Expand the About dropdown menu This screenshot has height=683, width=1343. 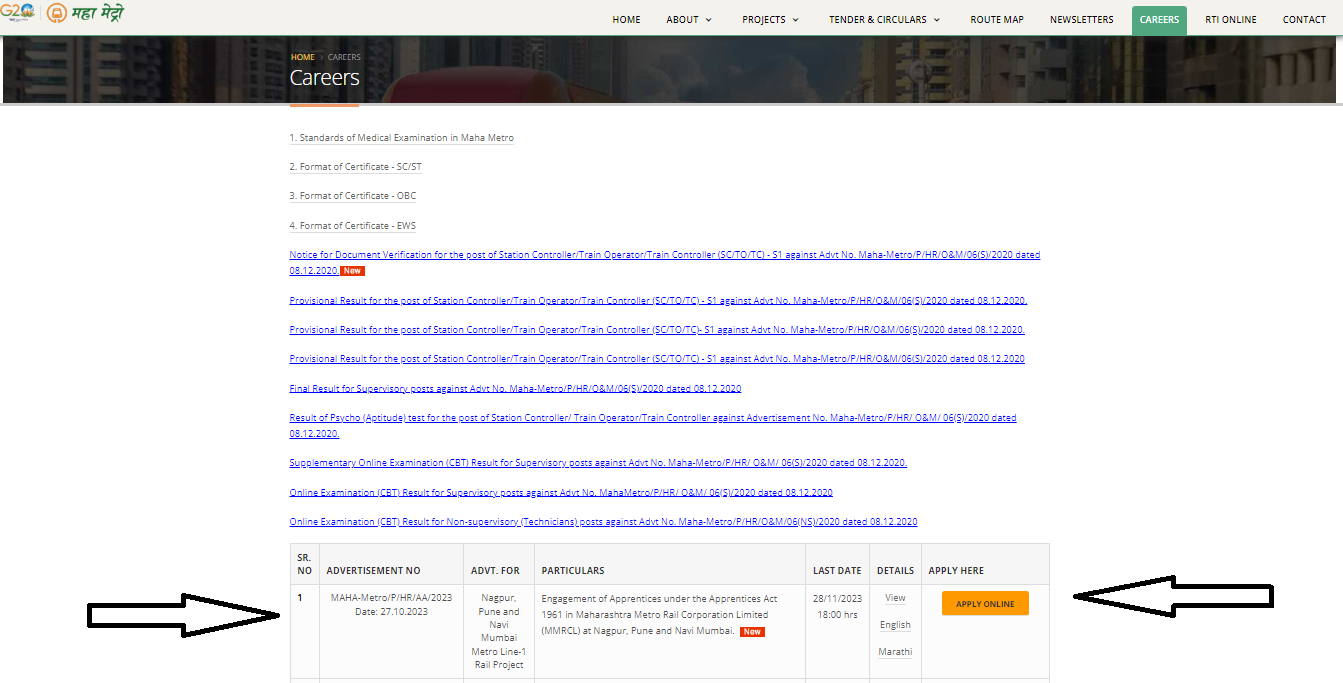point(689,20)
